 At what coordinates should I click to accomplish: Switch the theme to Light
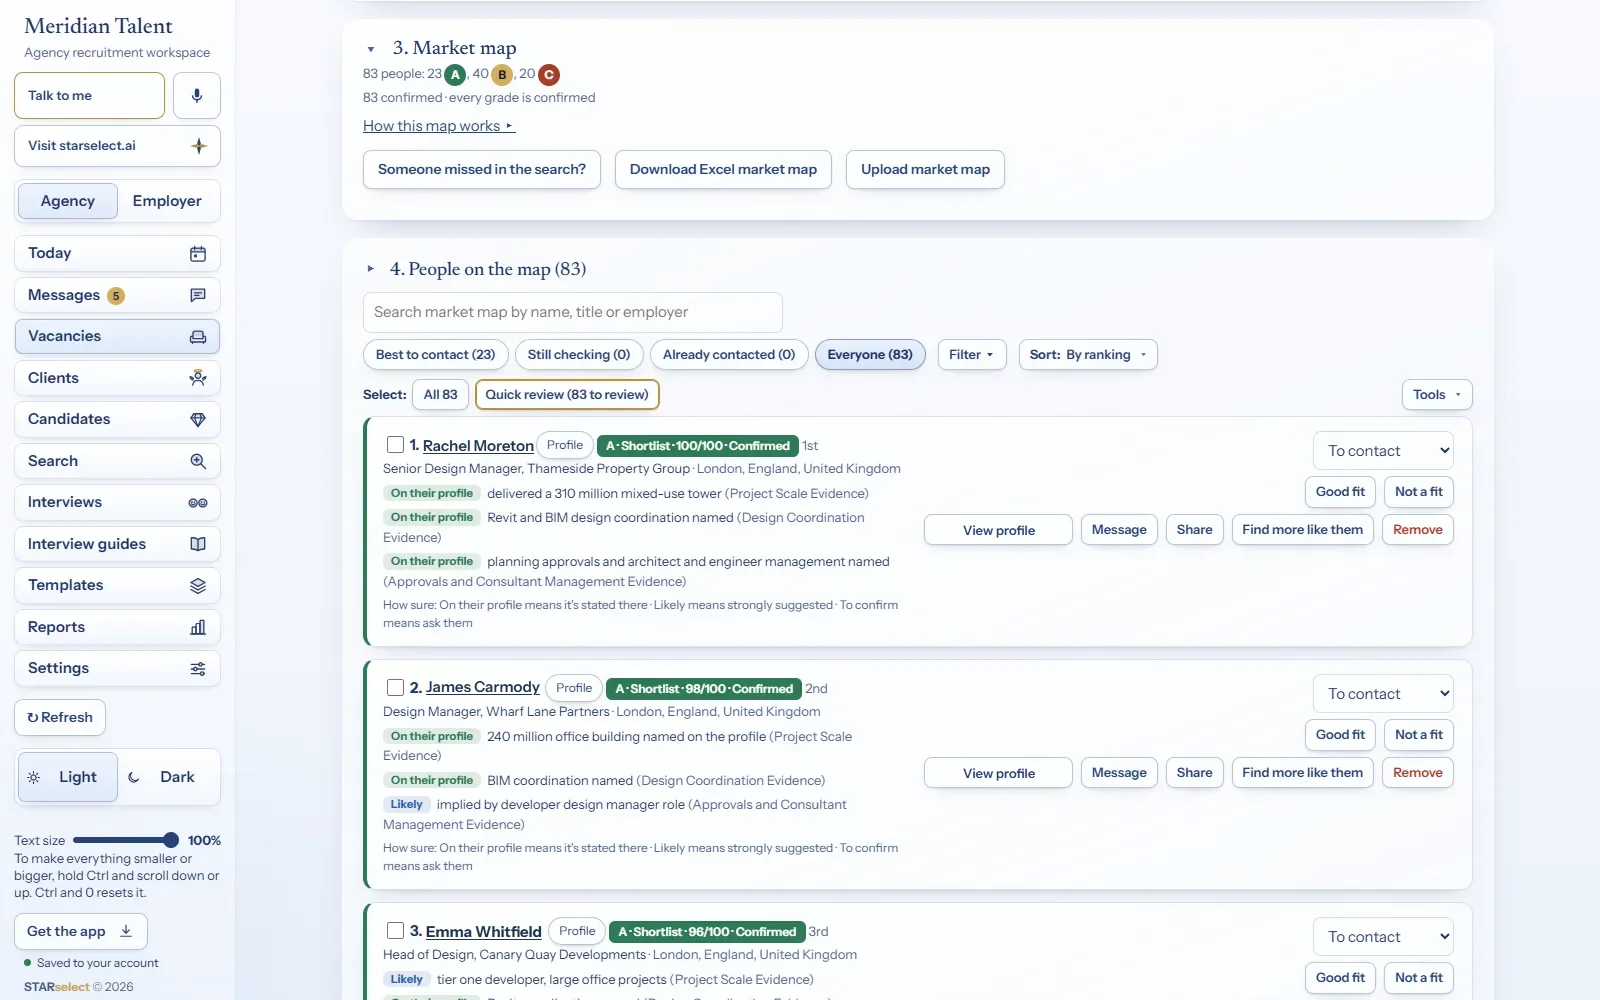click(x=67, y=777)
